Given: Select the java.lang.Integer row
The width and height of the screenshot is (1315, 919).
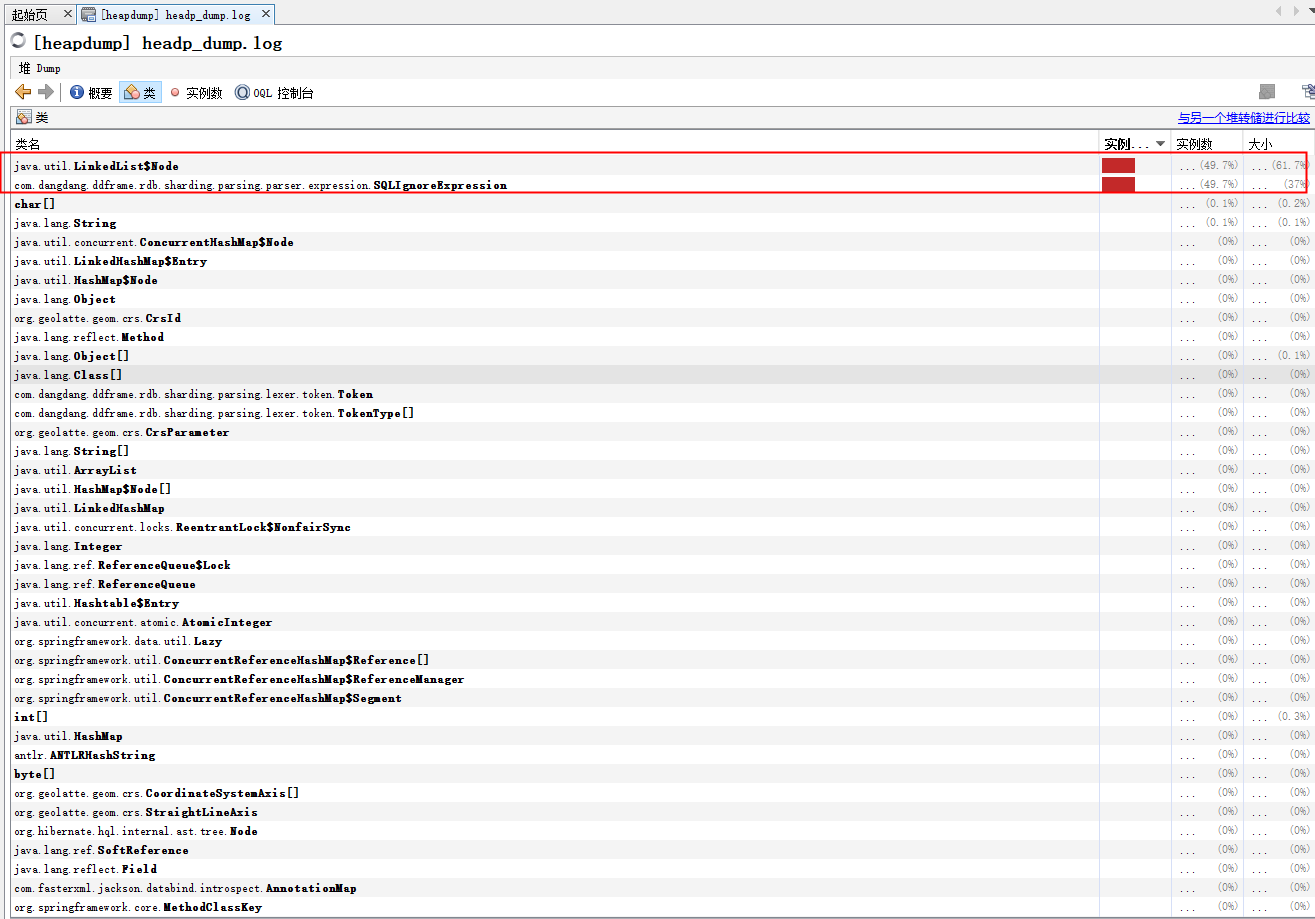Looking at the screenshot, I should coord(660,546).
